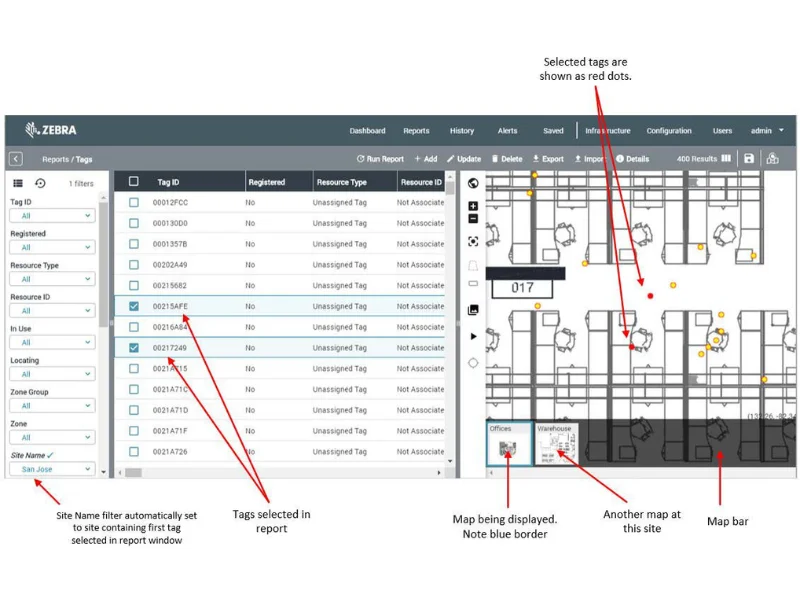Click the save disk icon
This screenshot has height=600, width=800.
[x=749, y=159]
